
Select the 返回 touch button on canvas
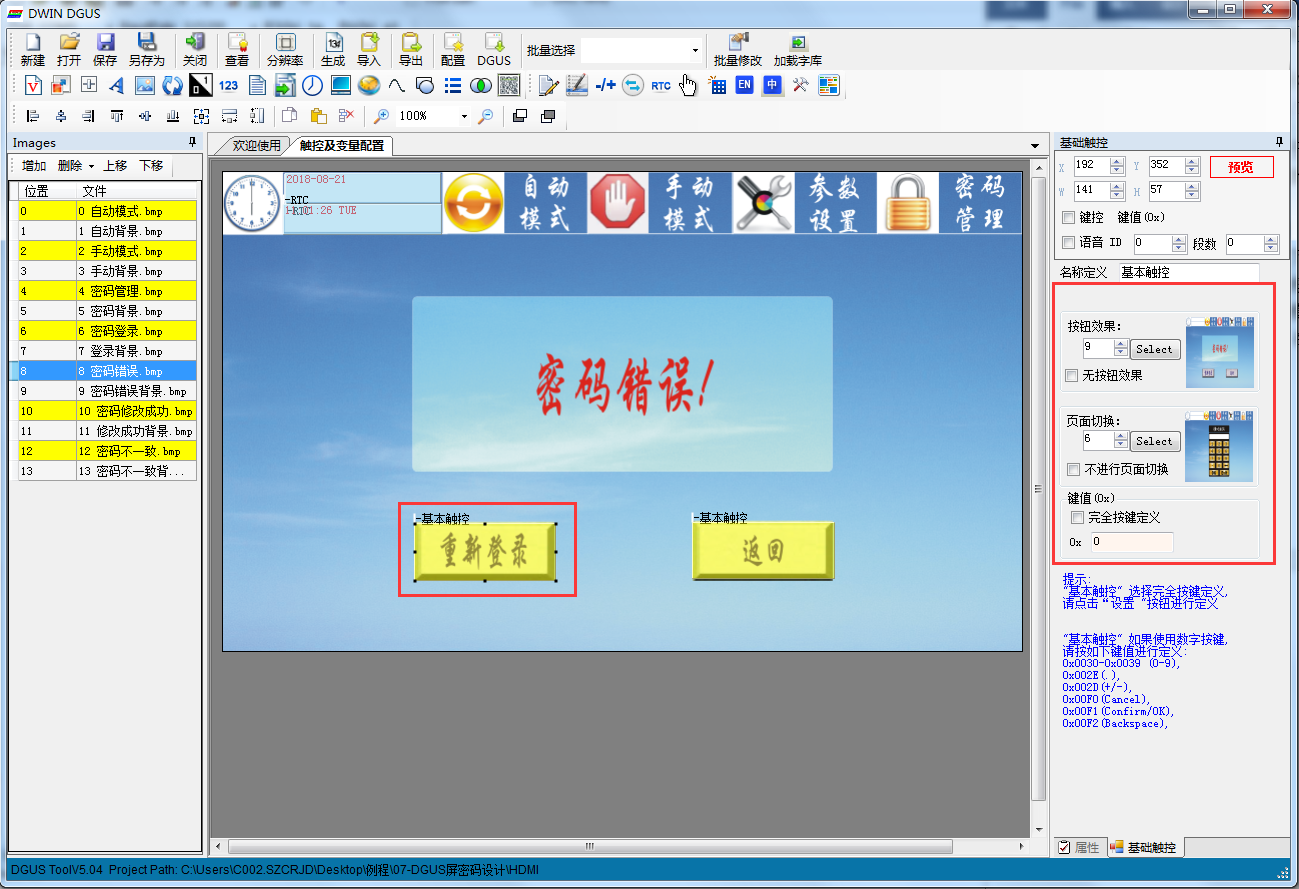click(763, 550)
